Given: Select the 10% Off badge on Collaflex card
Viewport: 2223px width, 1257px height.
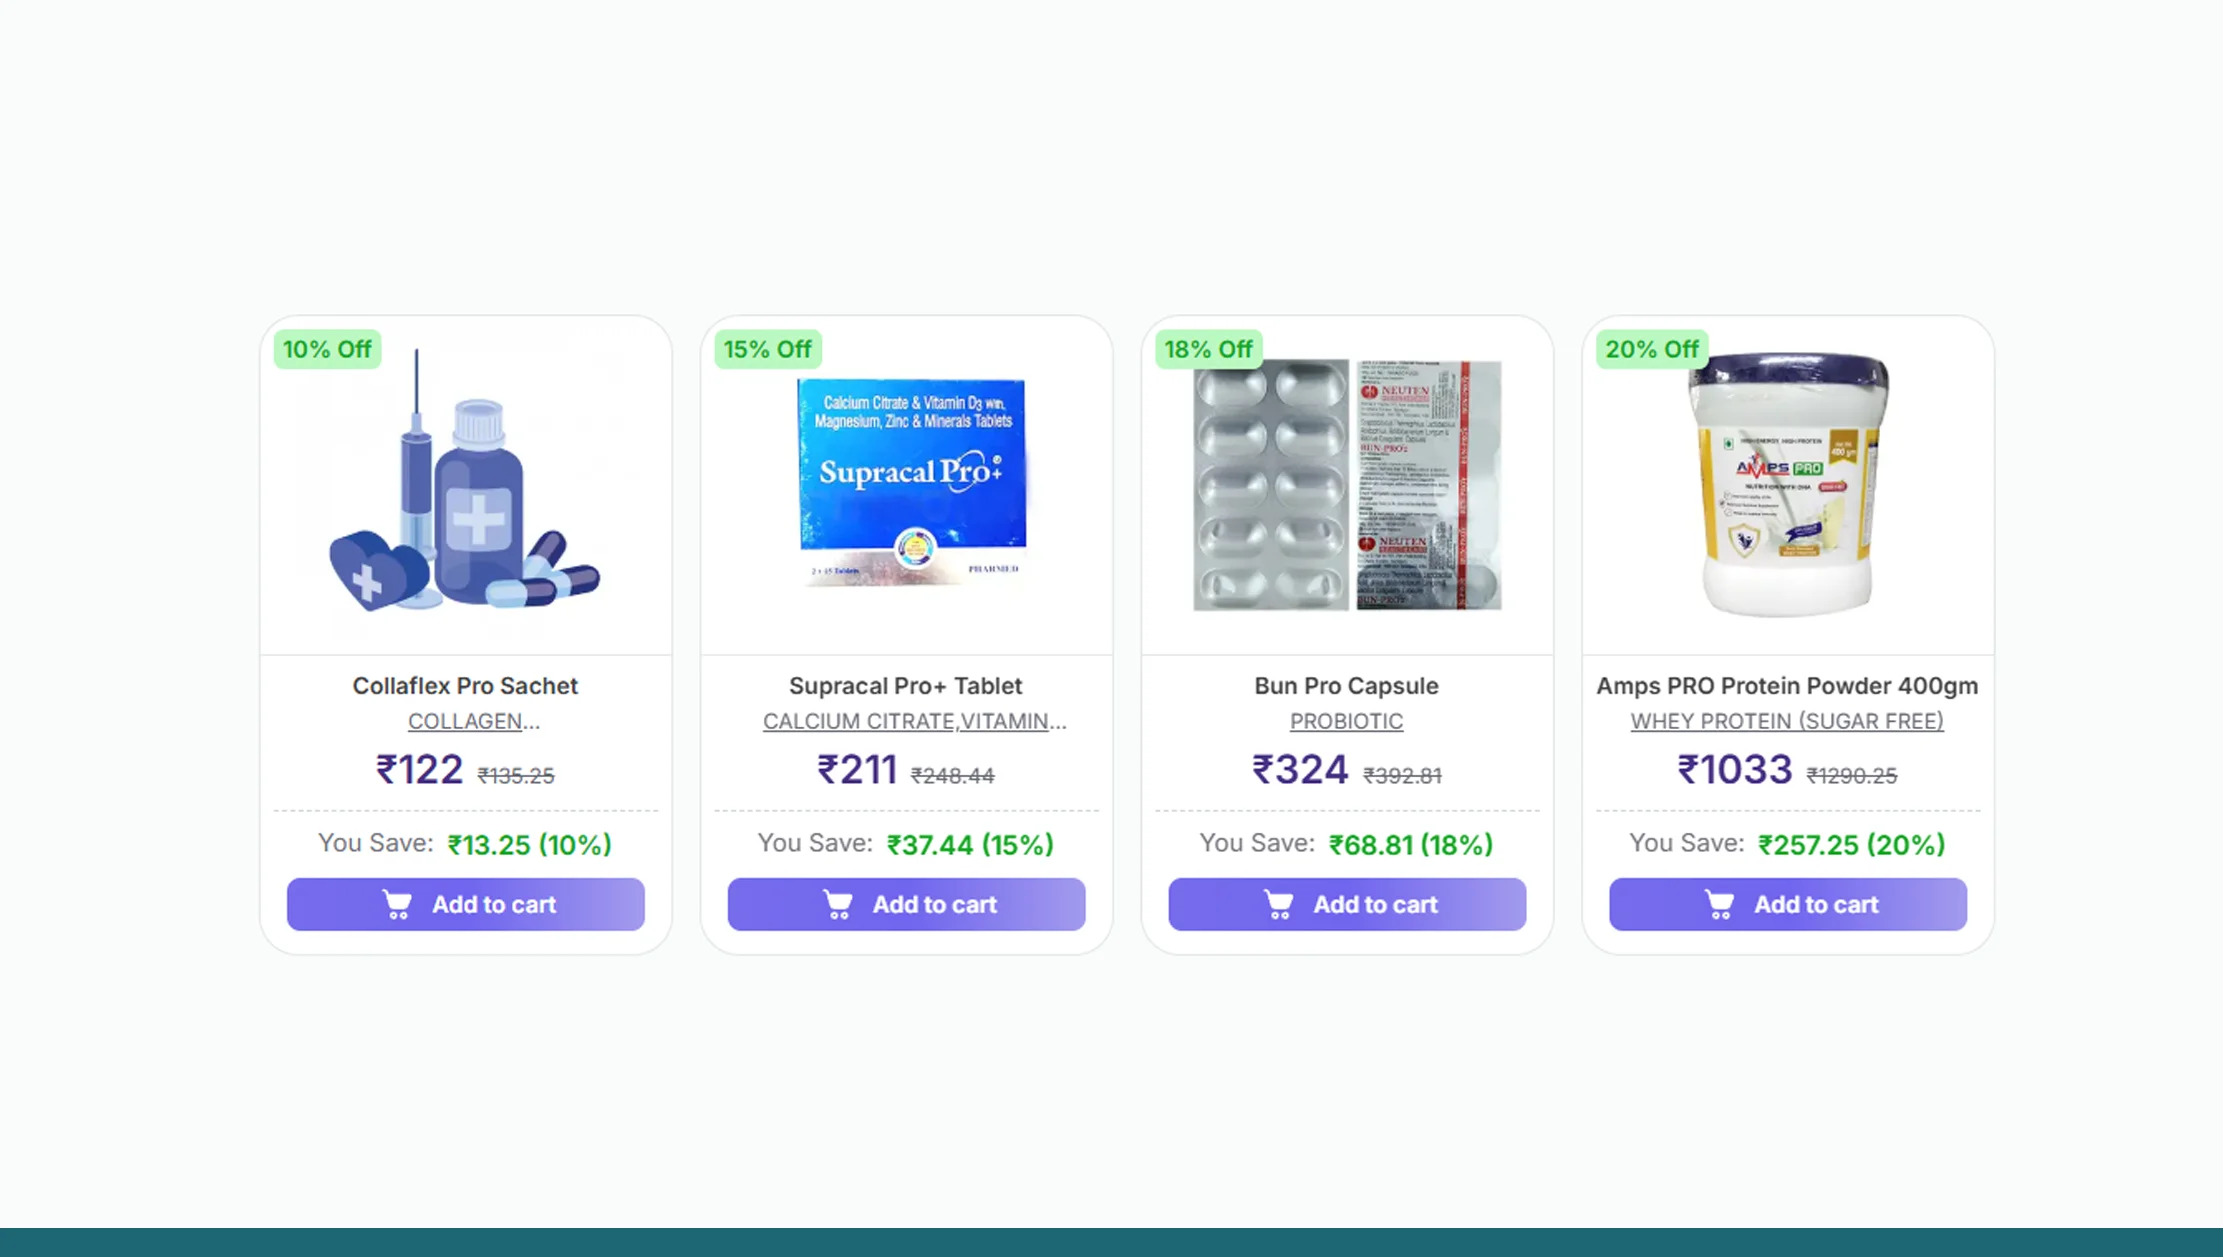Looking at the screenshot, I should 326,349.
